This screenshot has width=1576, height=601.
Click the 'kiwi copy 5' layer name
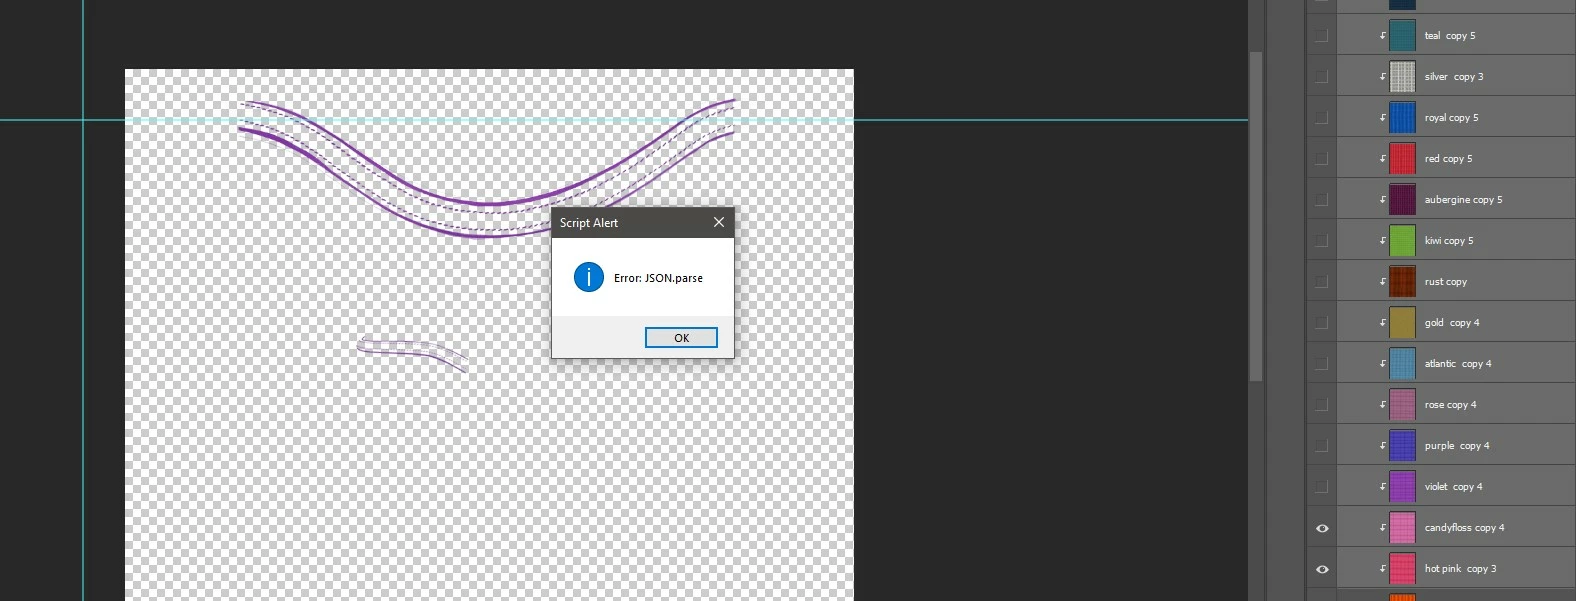coord(1449,241)
